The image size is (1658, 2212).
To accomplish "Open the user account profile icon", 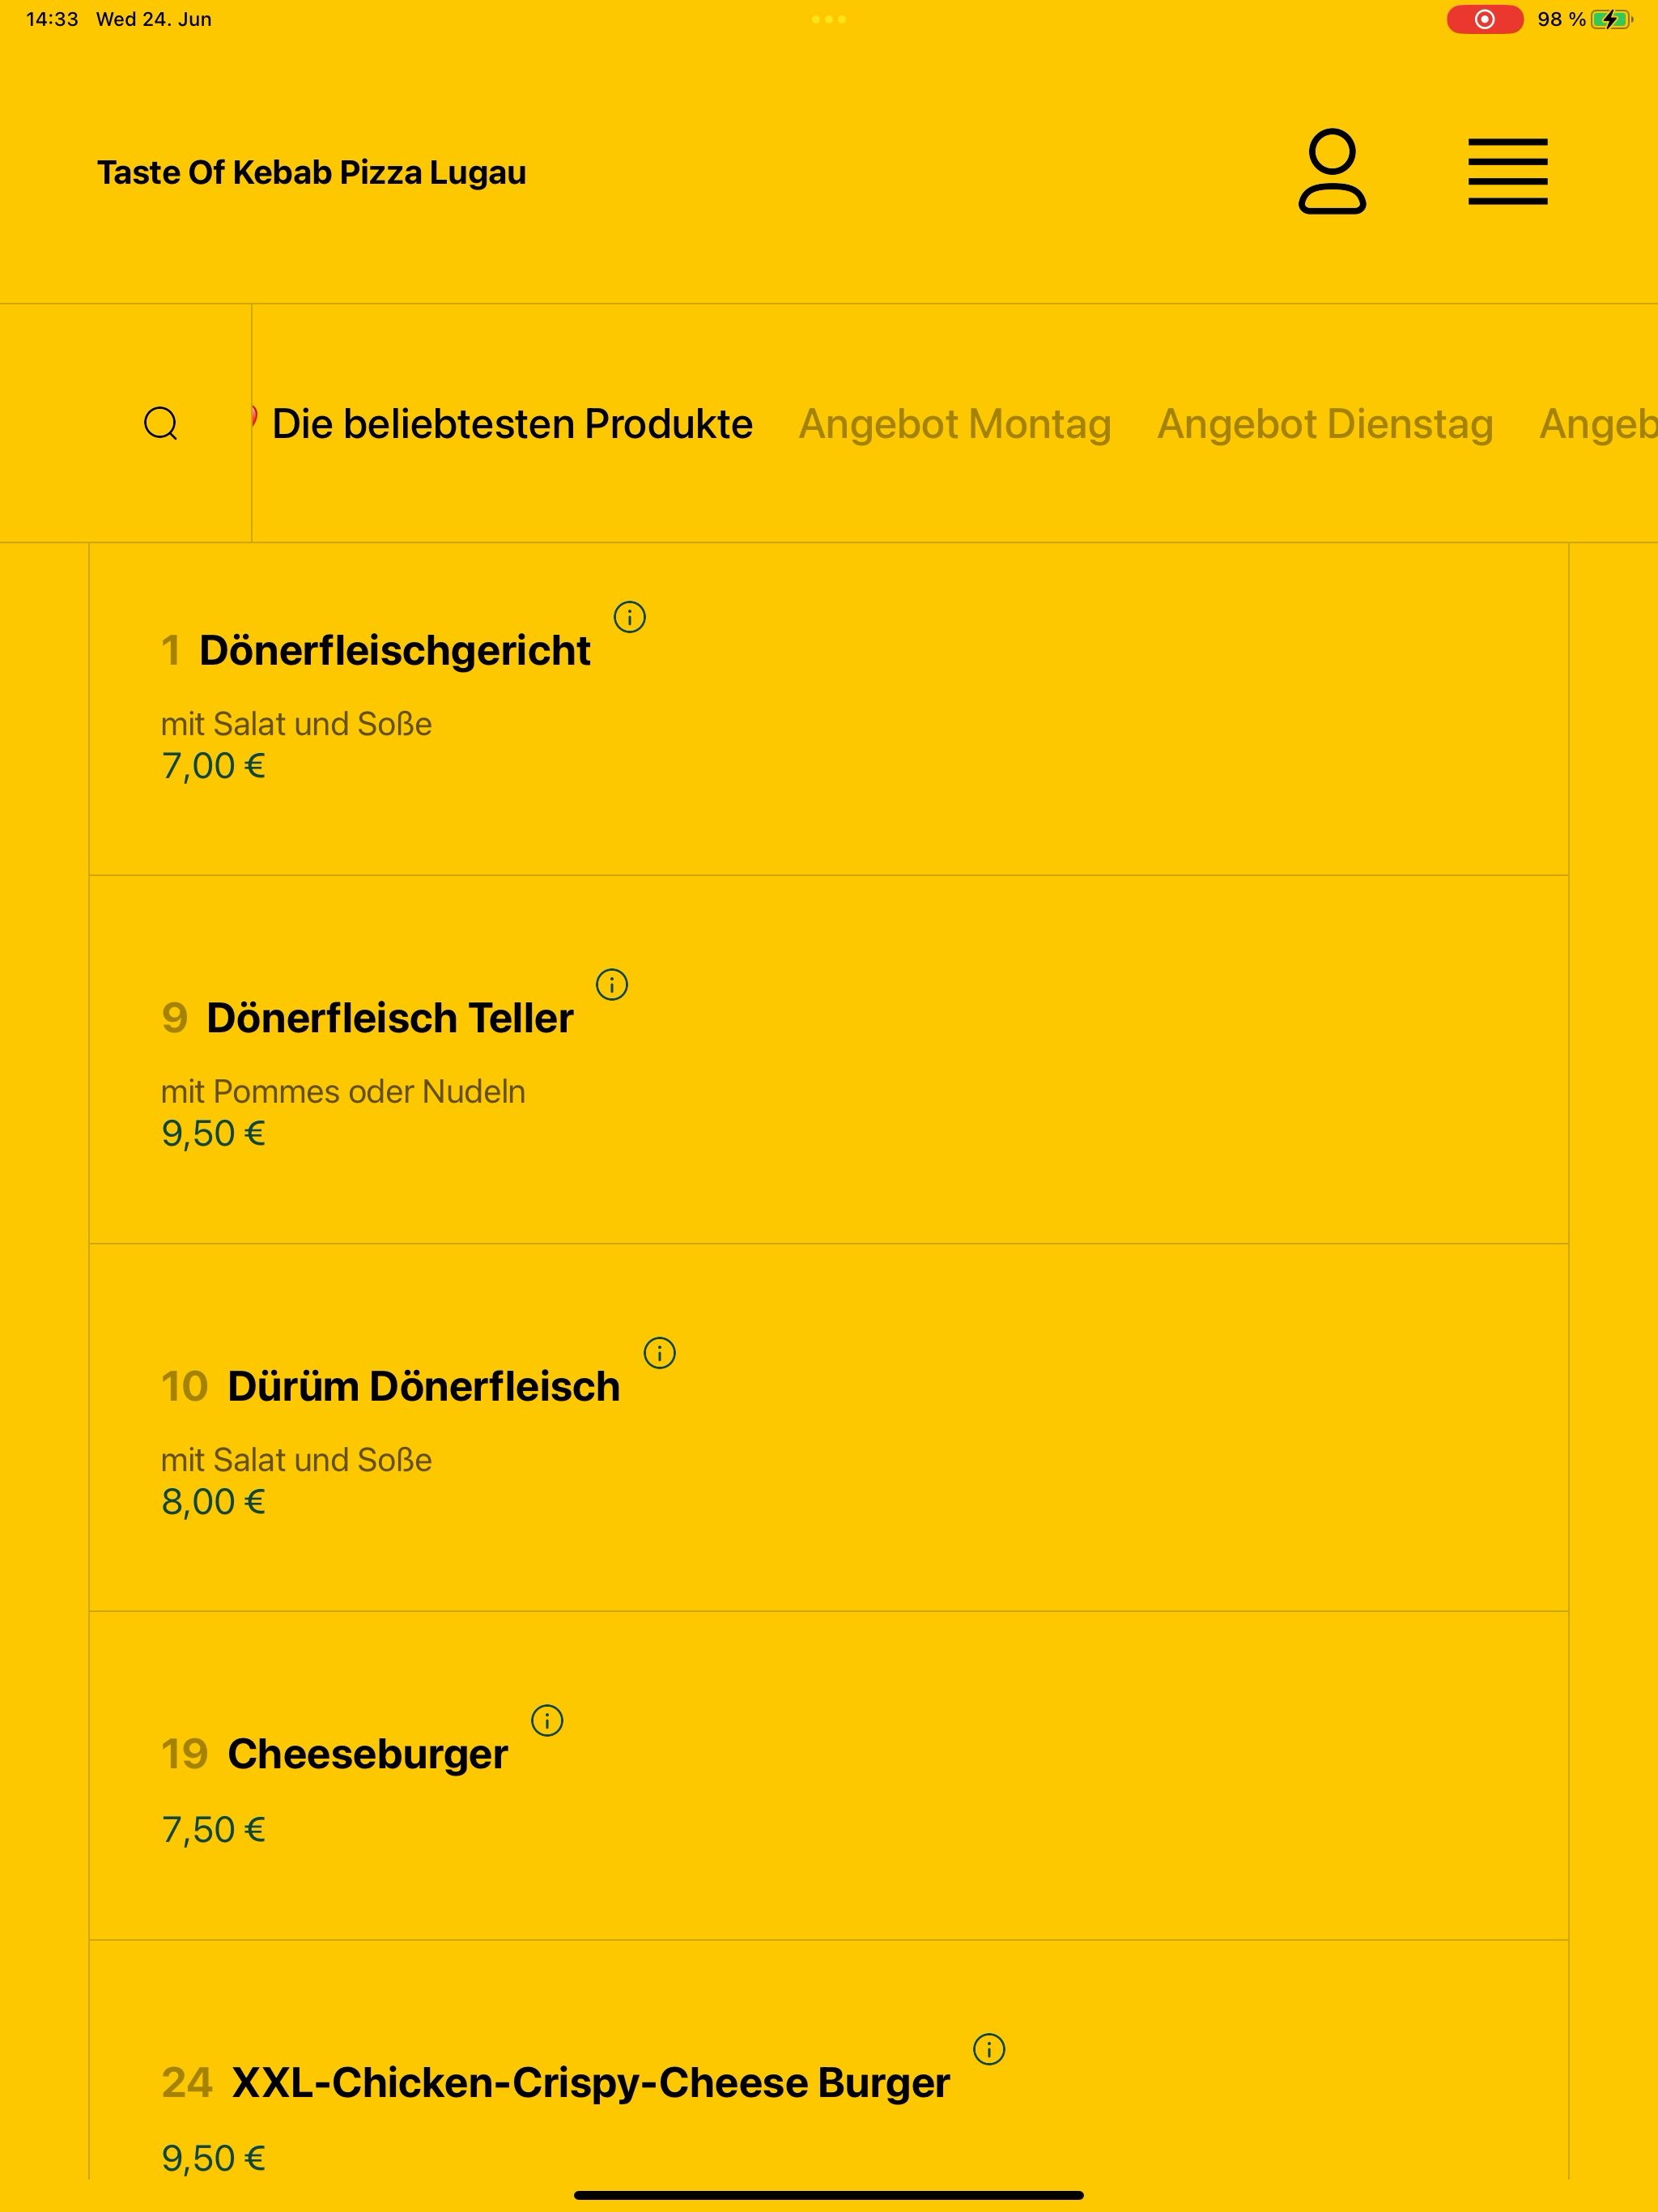I will point(1332,171).
